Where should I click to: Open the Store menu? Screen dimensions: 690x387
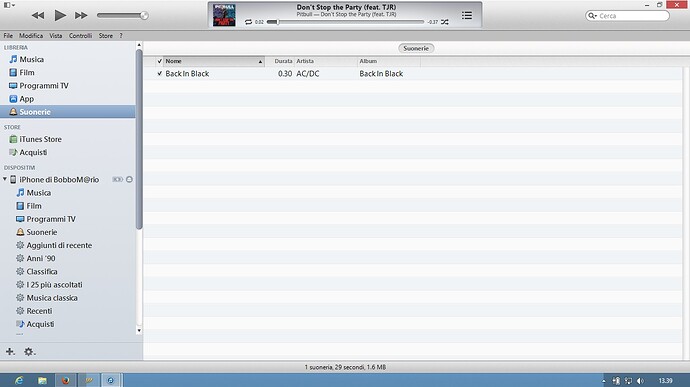(106, 36)
